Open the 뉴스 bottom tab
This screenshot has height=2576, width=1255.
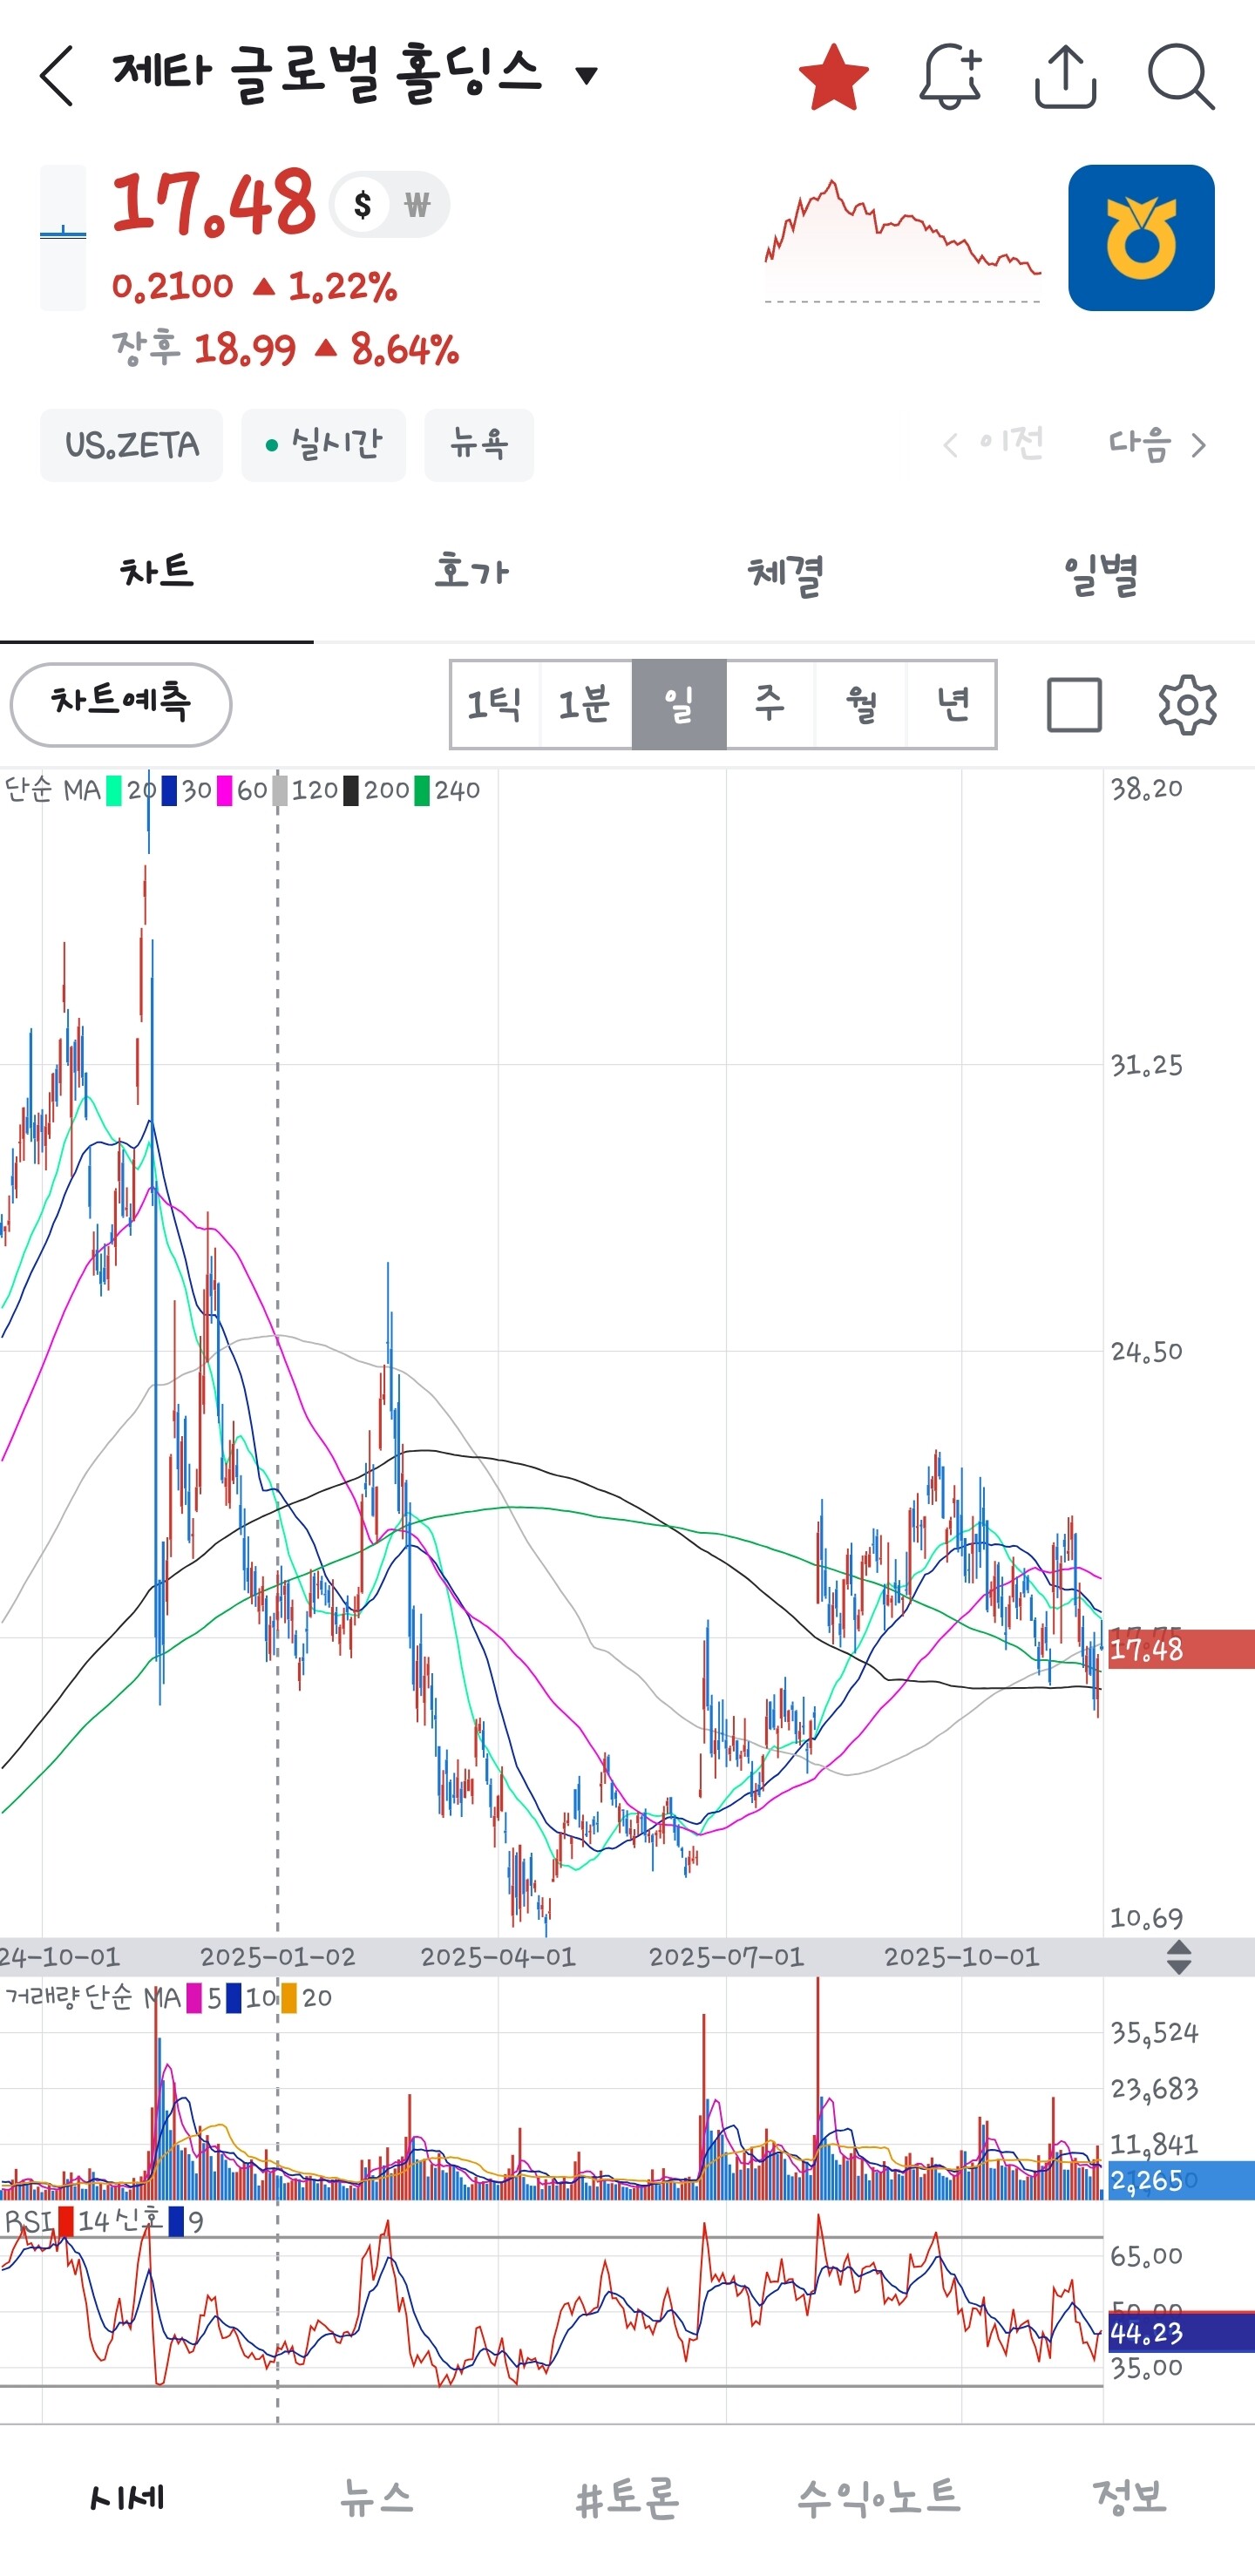(377, 2498)
